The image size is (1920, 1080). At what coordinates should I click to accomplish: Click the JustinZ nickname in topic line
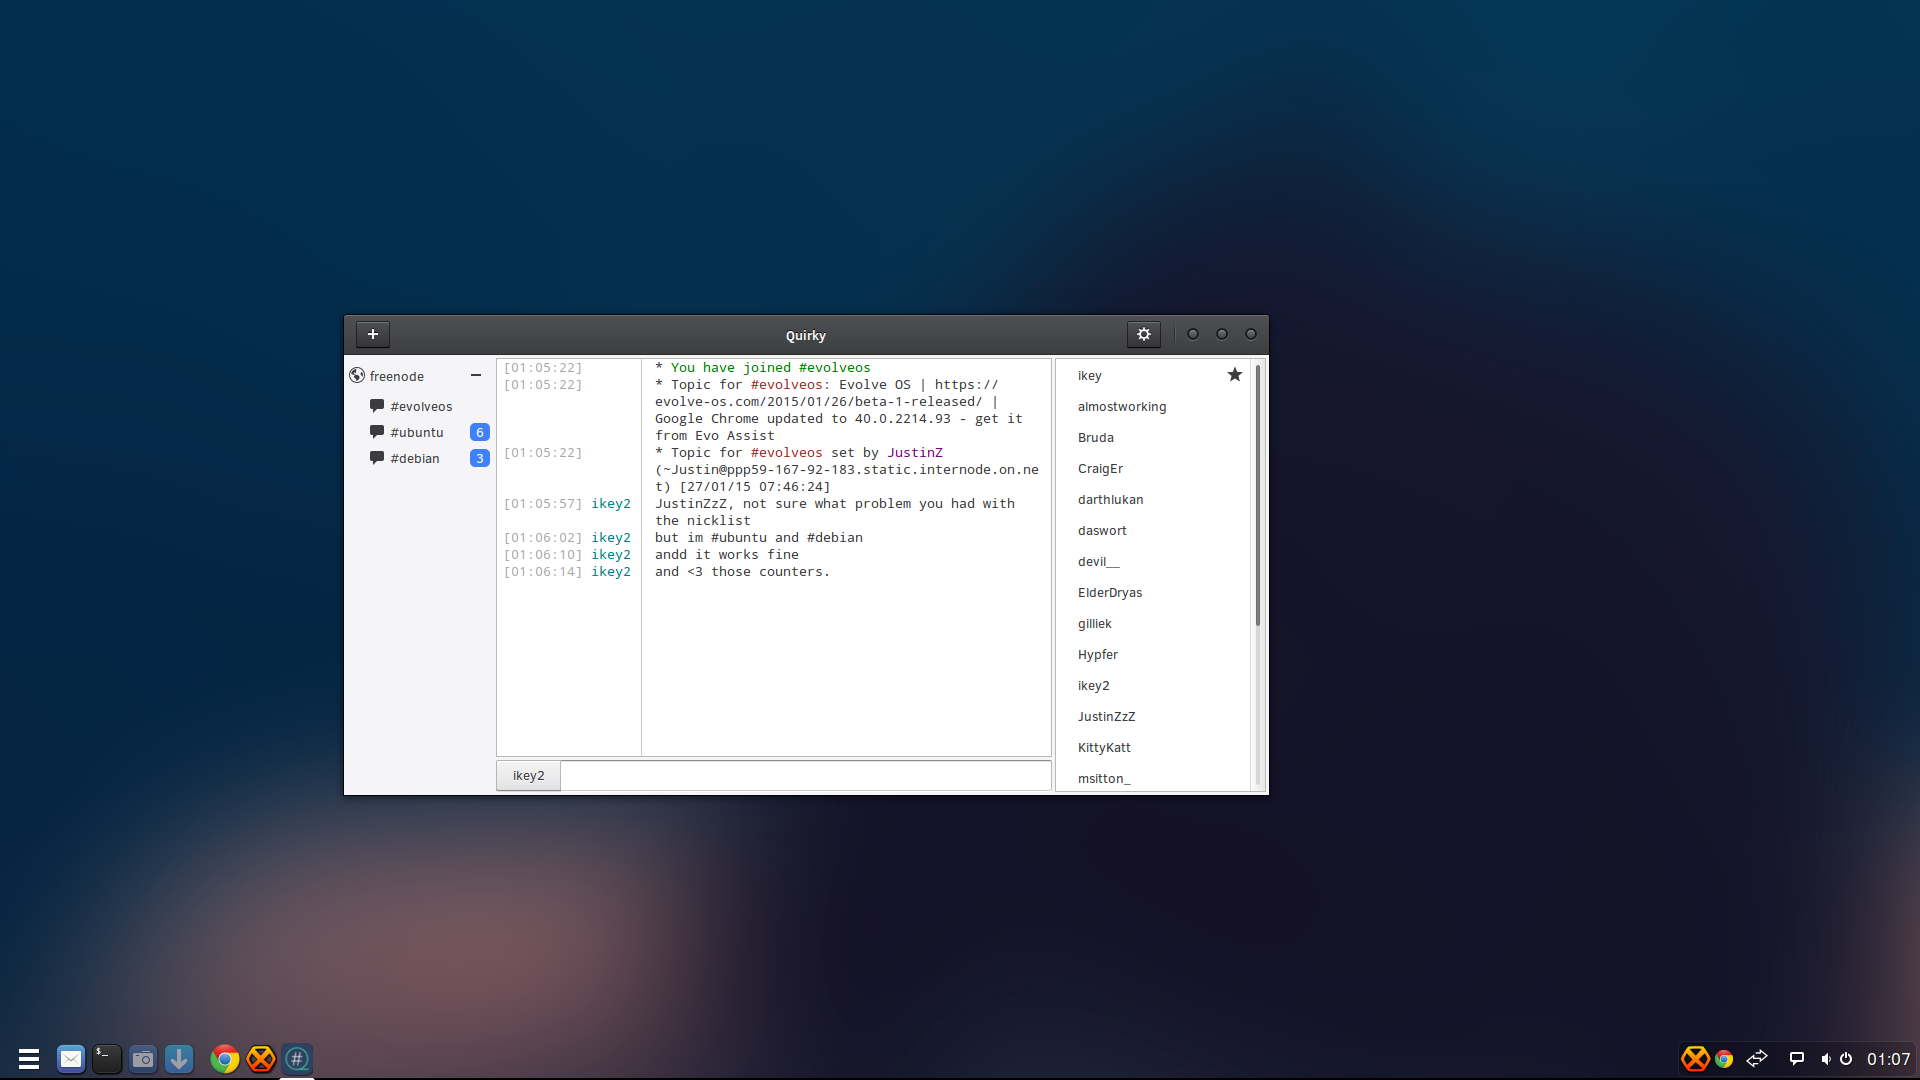pyautogui.click(x=915, y=453)
